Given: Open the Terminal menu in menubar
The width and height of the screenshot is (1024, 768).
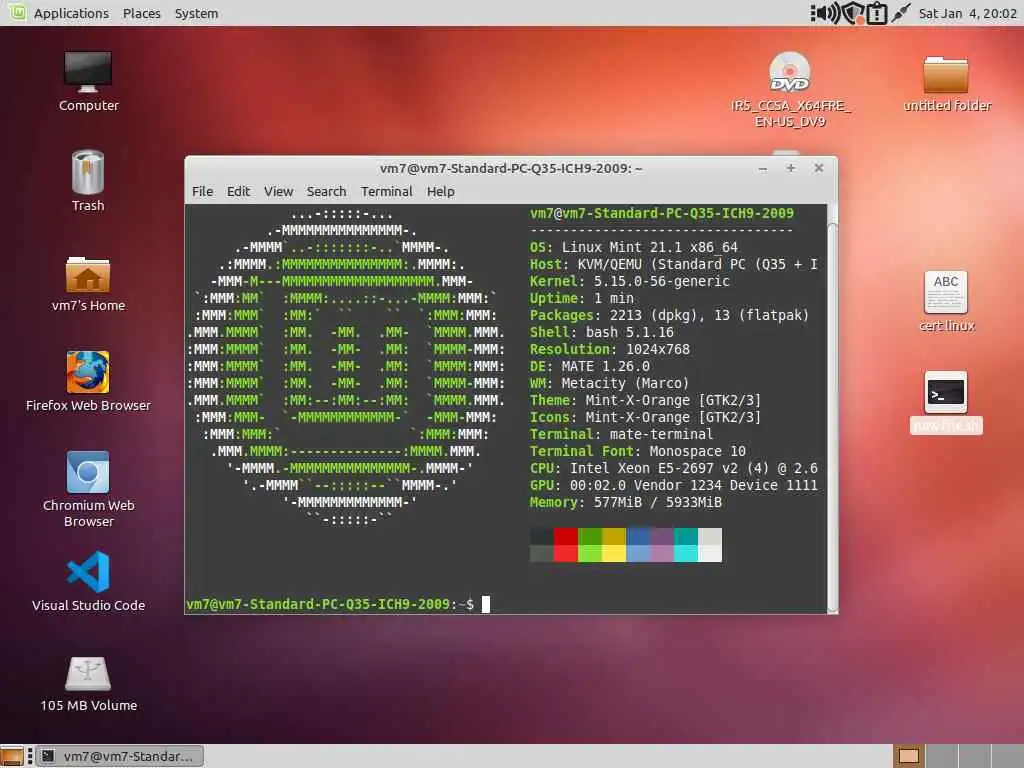Looking at the screenshot, I should (387, 191).
